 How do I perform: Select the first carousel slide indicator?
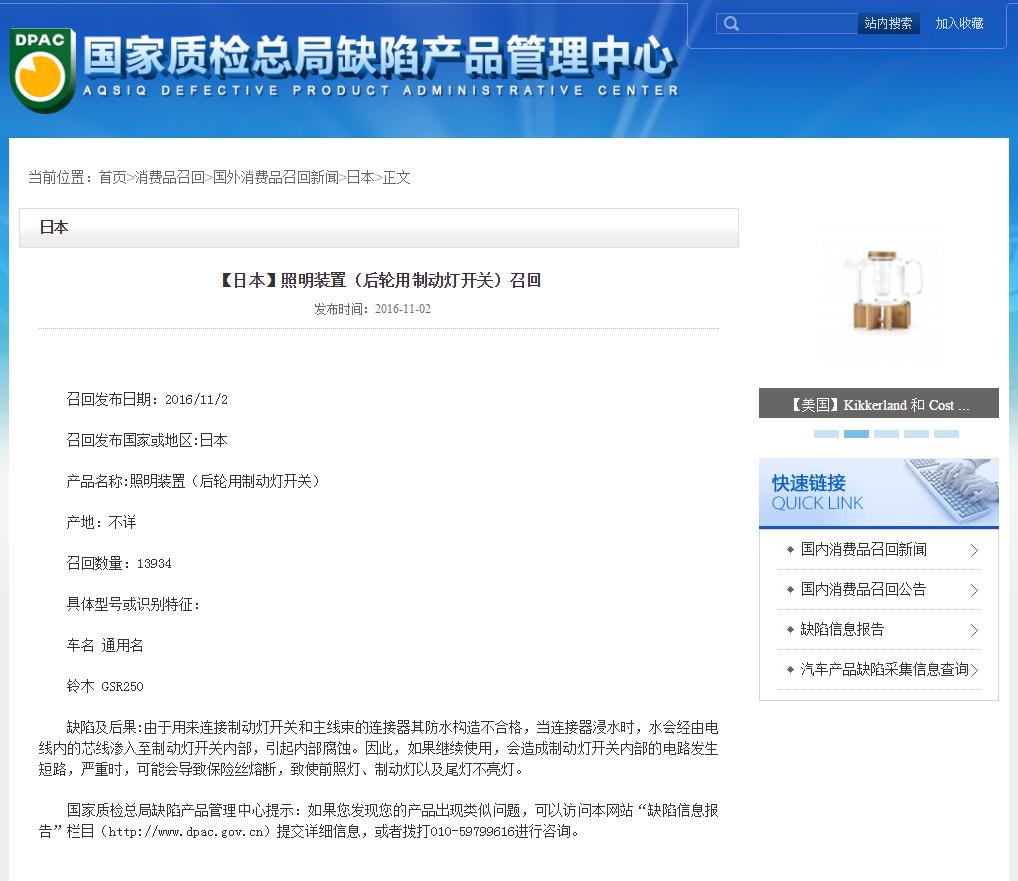click(x=826, y=434)
